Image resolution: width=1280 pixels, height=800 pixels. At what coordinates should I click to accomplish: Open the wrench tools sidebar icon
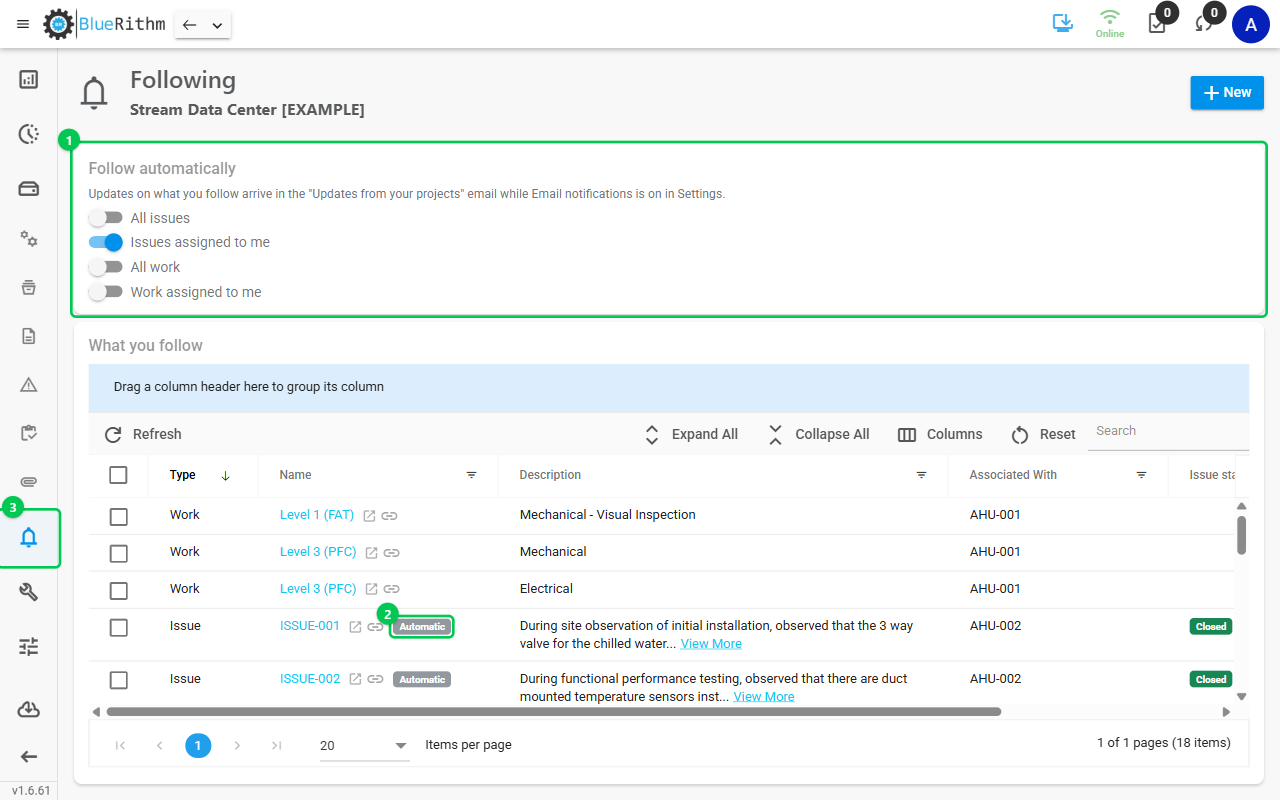point(29,592)
